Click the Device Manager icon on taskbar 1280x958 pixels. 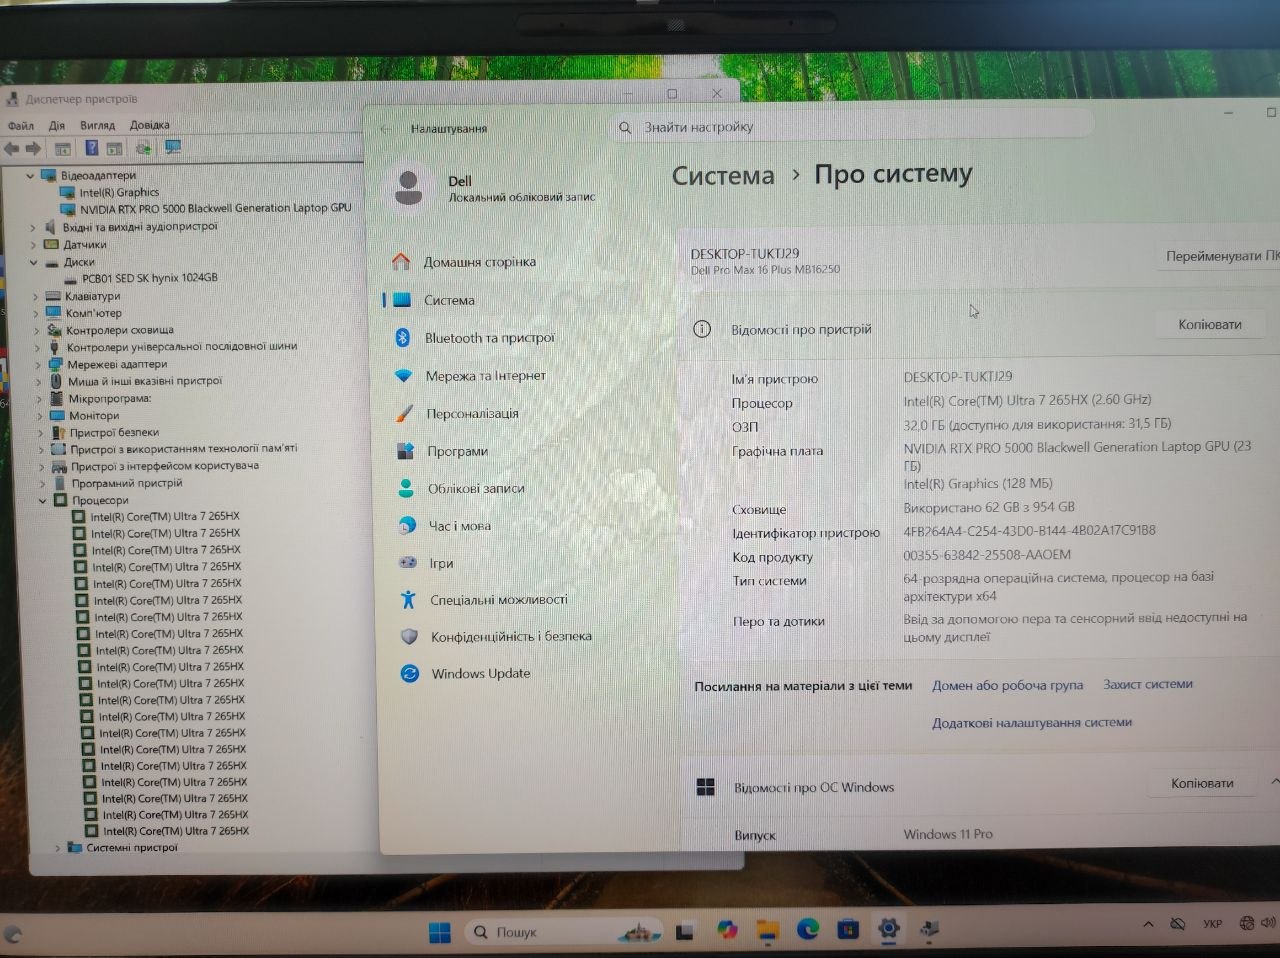tap(929, 929)
